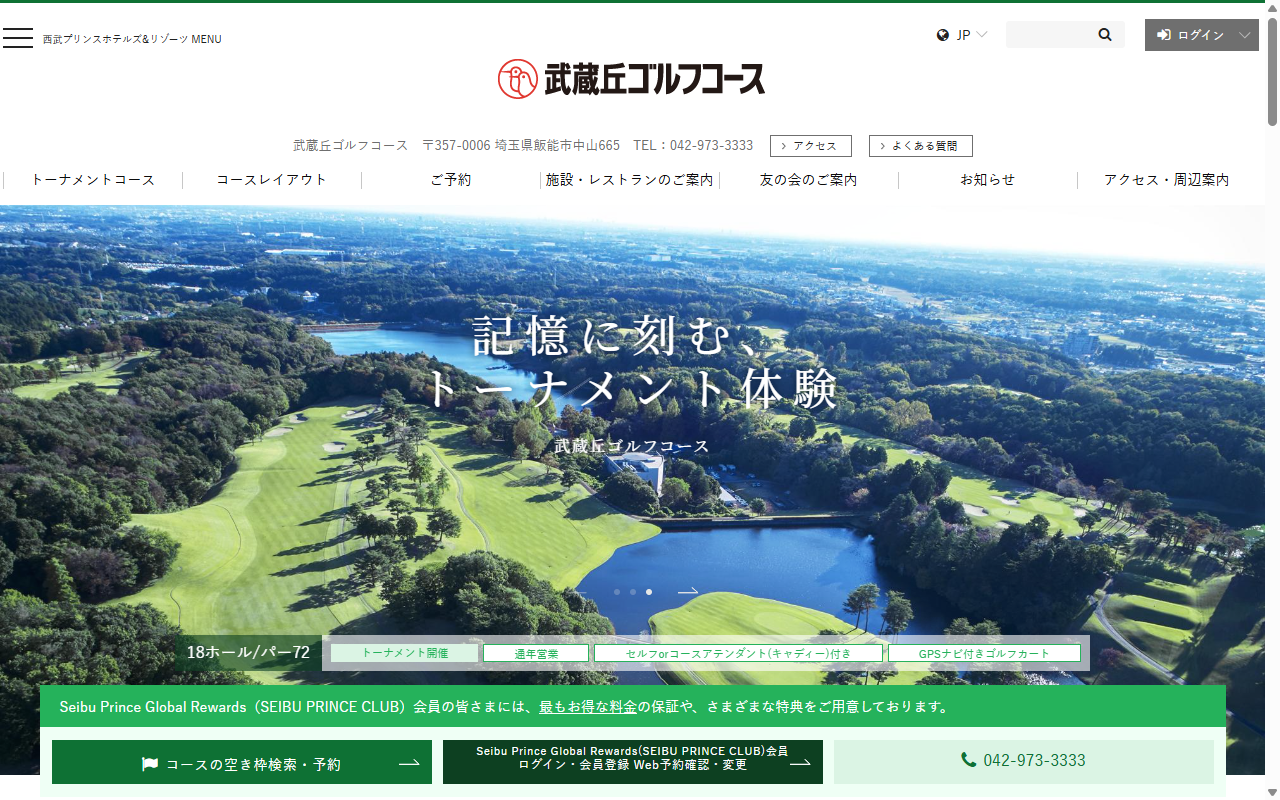Click the TEL:042-973-3333 text in header

(x=693, y=145)
